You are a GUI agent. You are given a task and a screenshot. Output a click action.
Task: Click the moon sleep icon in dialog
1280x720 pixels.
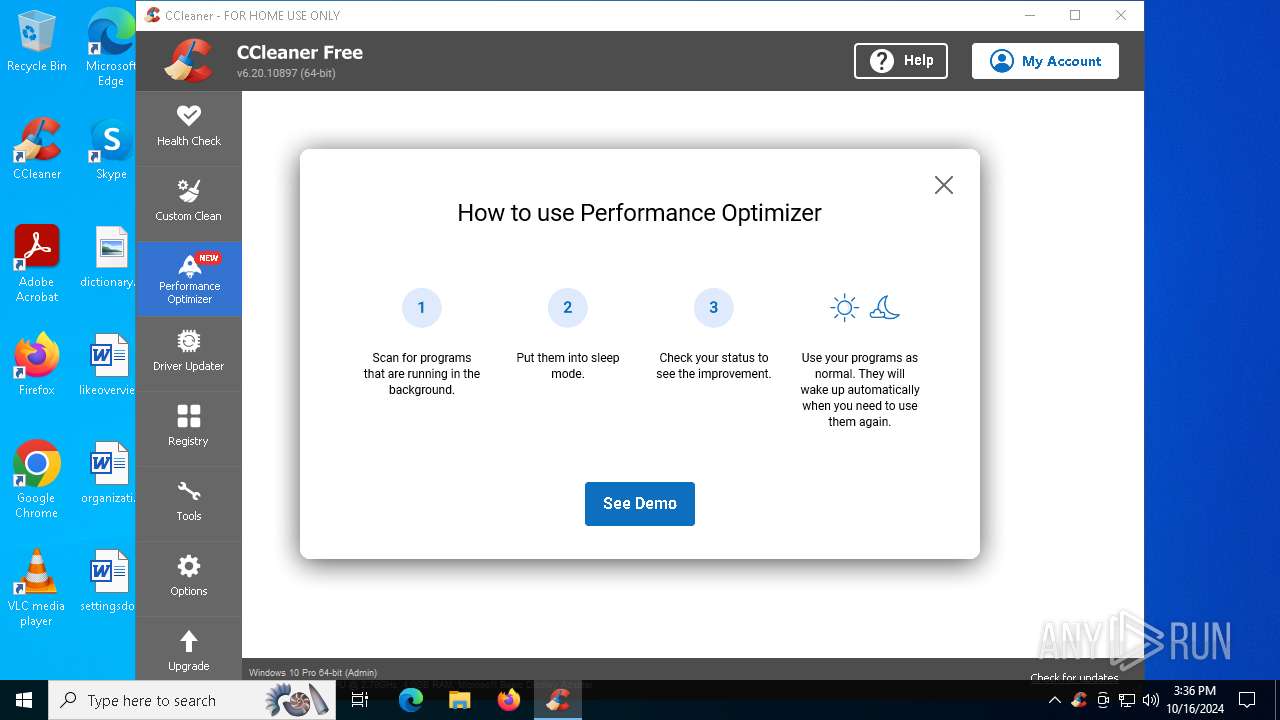tap(885, 307)
